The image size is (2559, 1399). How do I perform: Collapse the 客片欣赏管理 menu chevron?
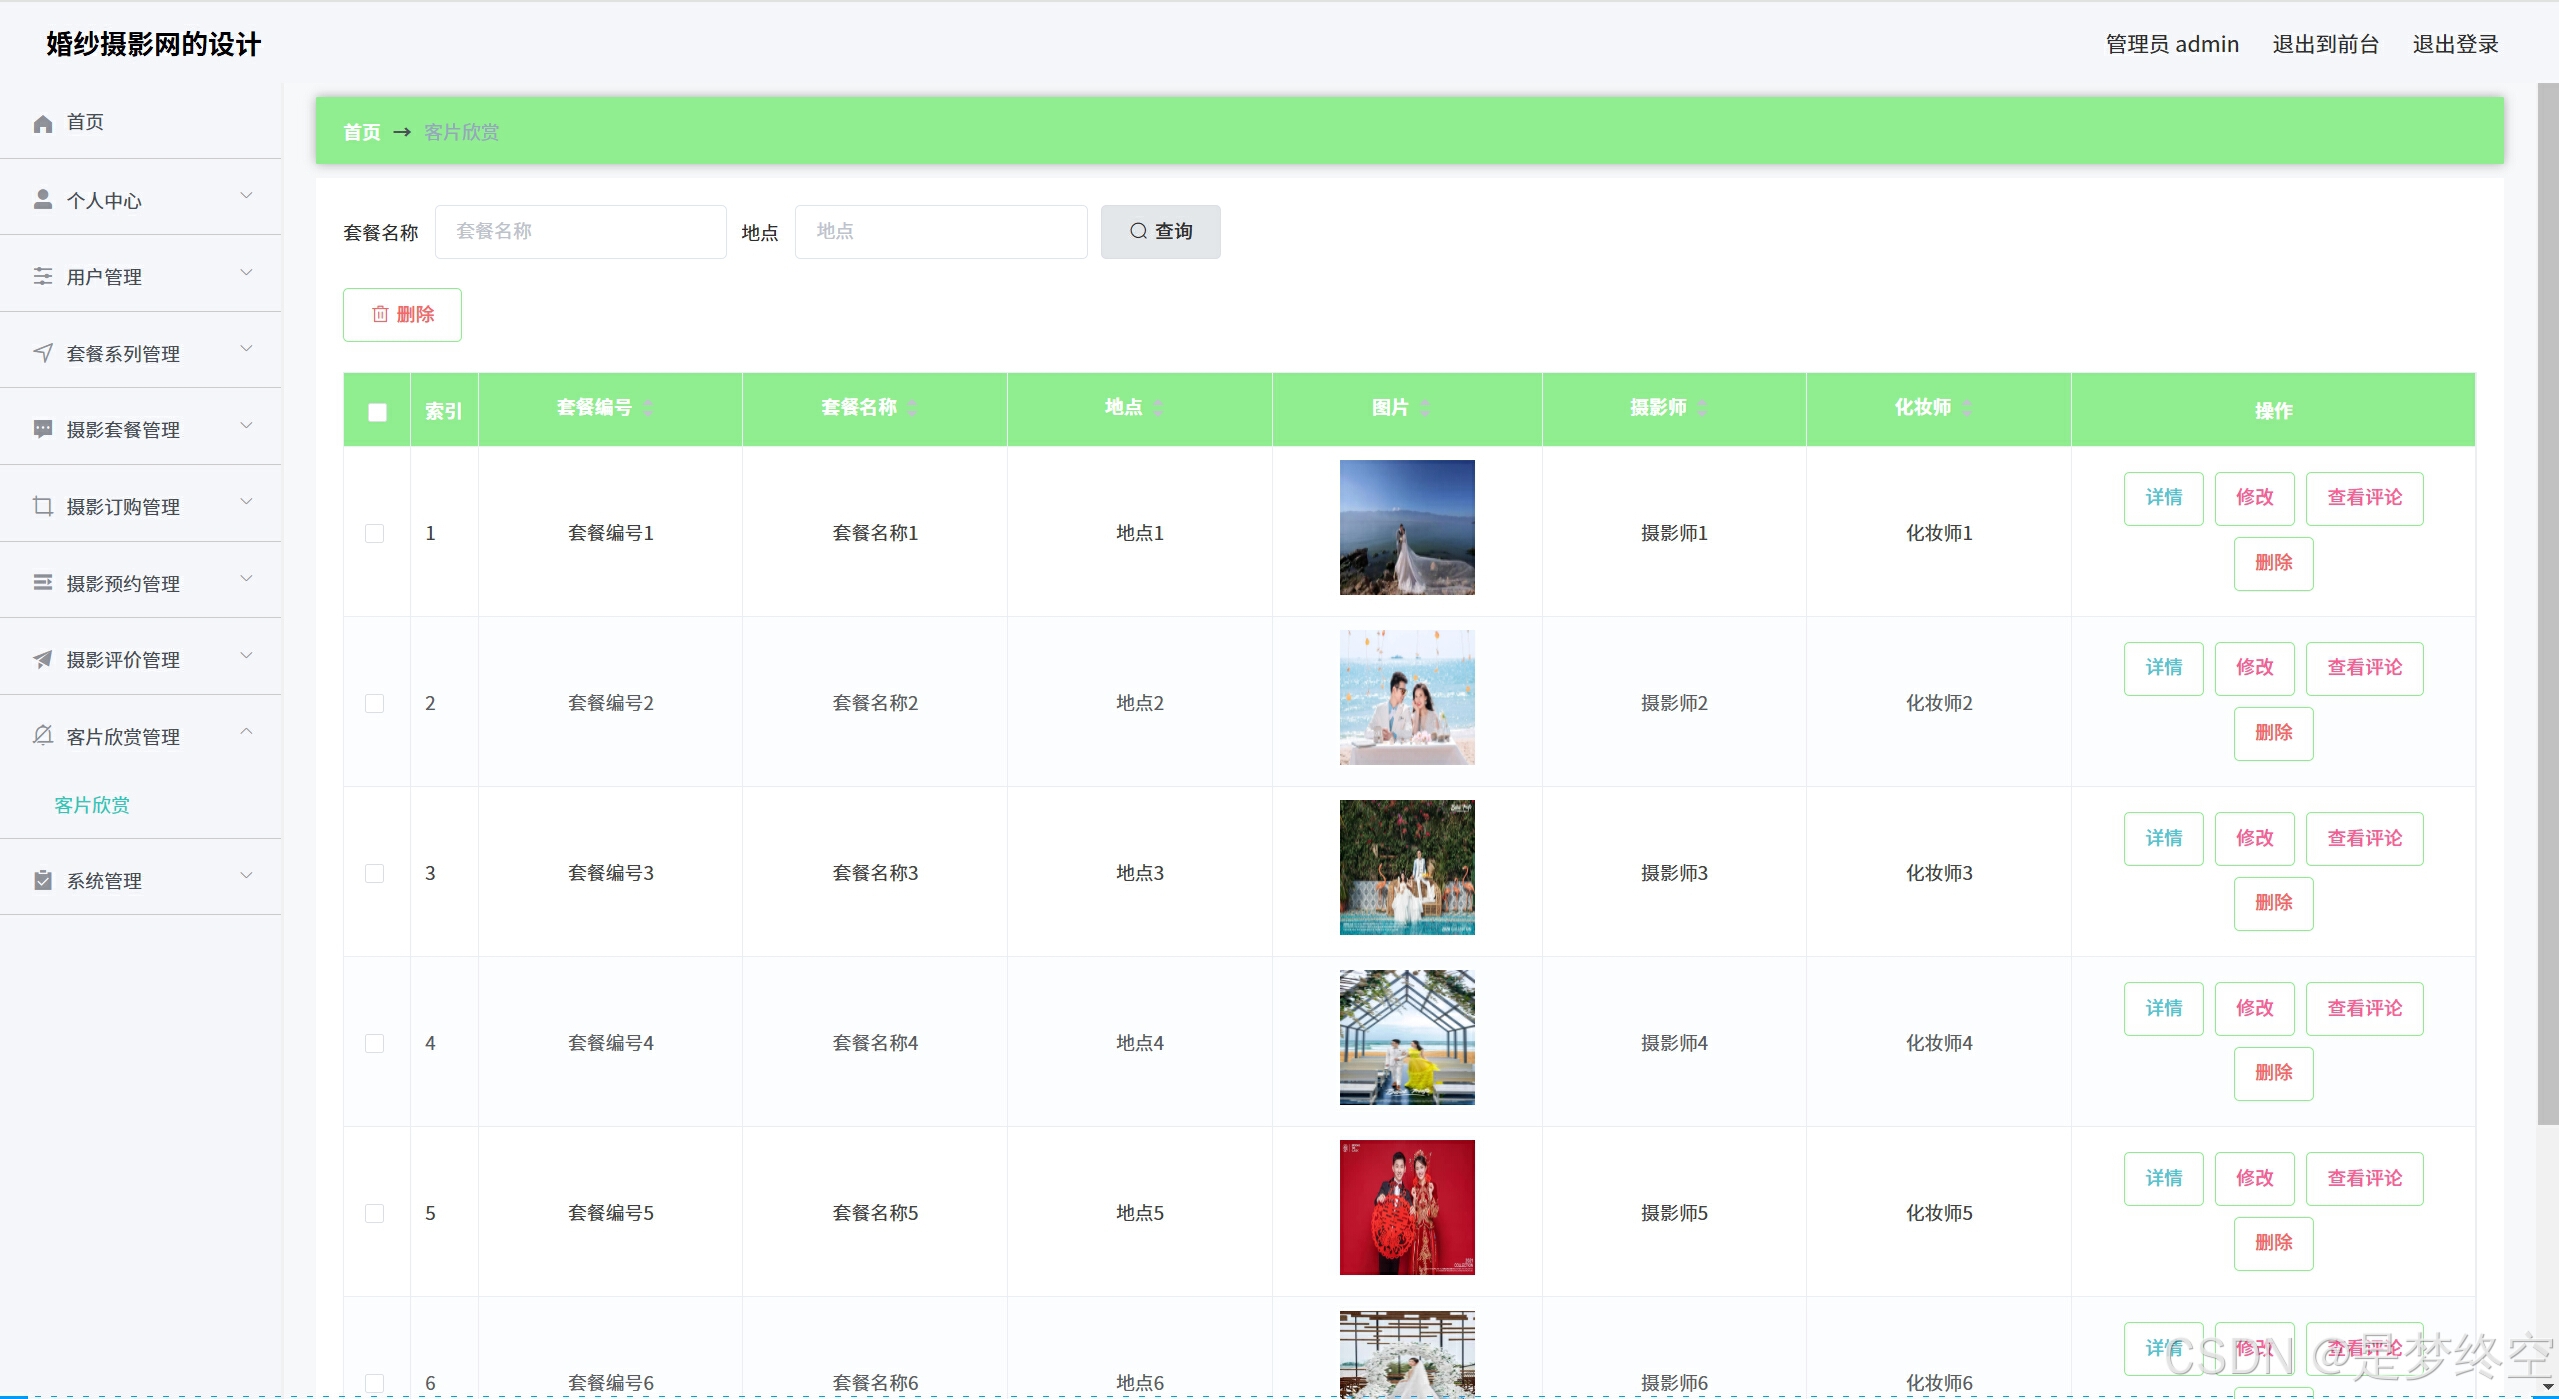click(x=246, y=732)
